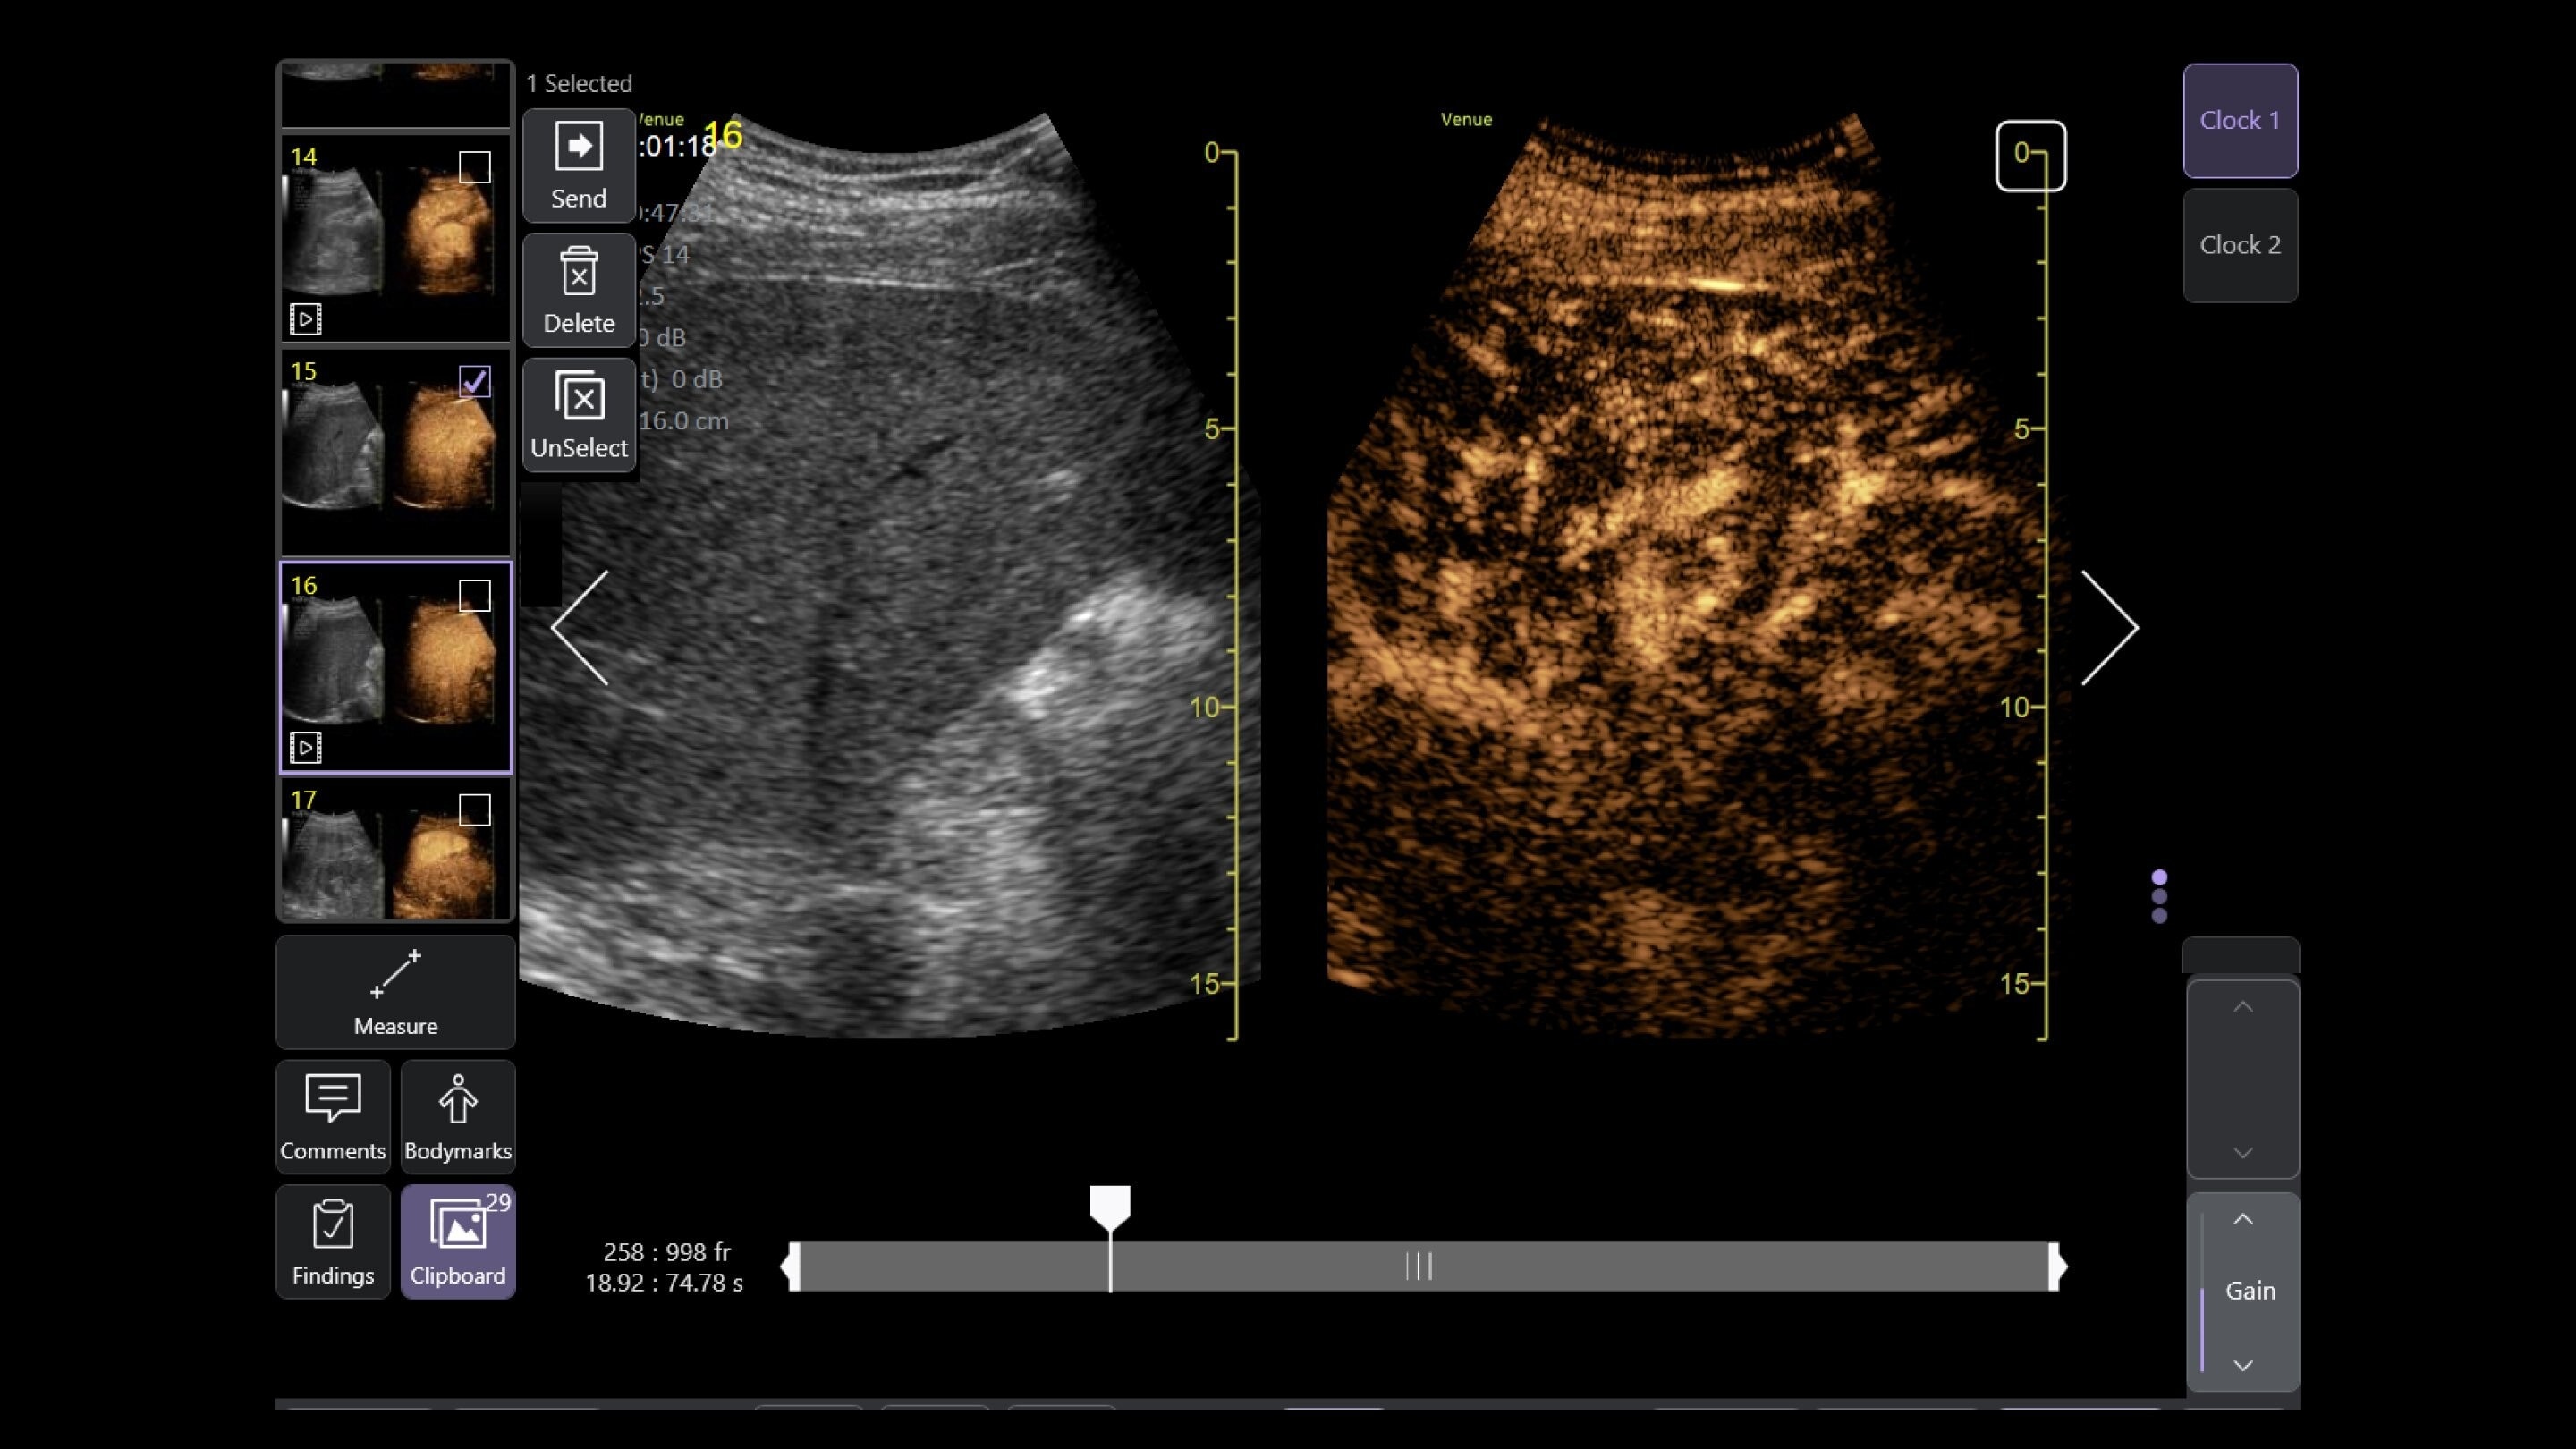Uncheck the checkbox on thumbnail 15
Screen dimensions: 2576x1449
click(x=474, y=381)
